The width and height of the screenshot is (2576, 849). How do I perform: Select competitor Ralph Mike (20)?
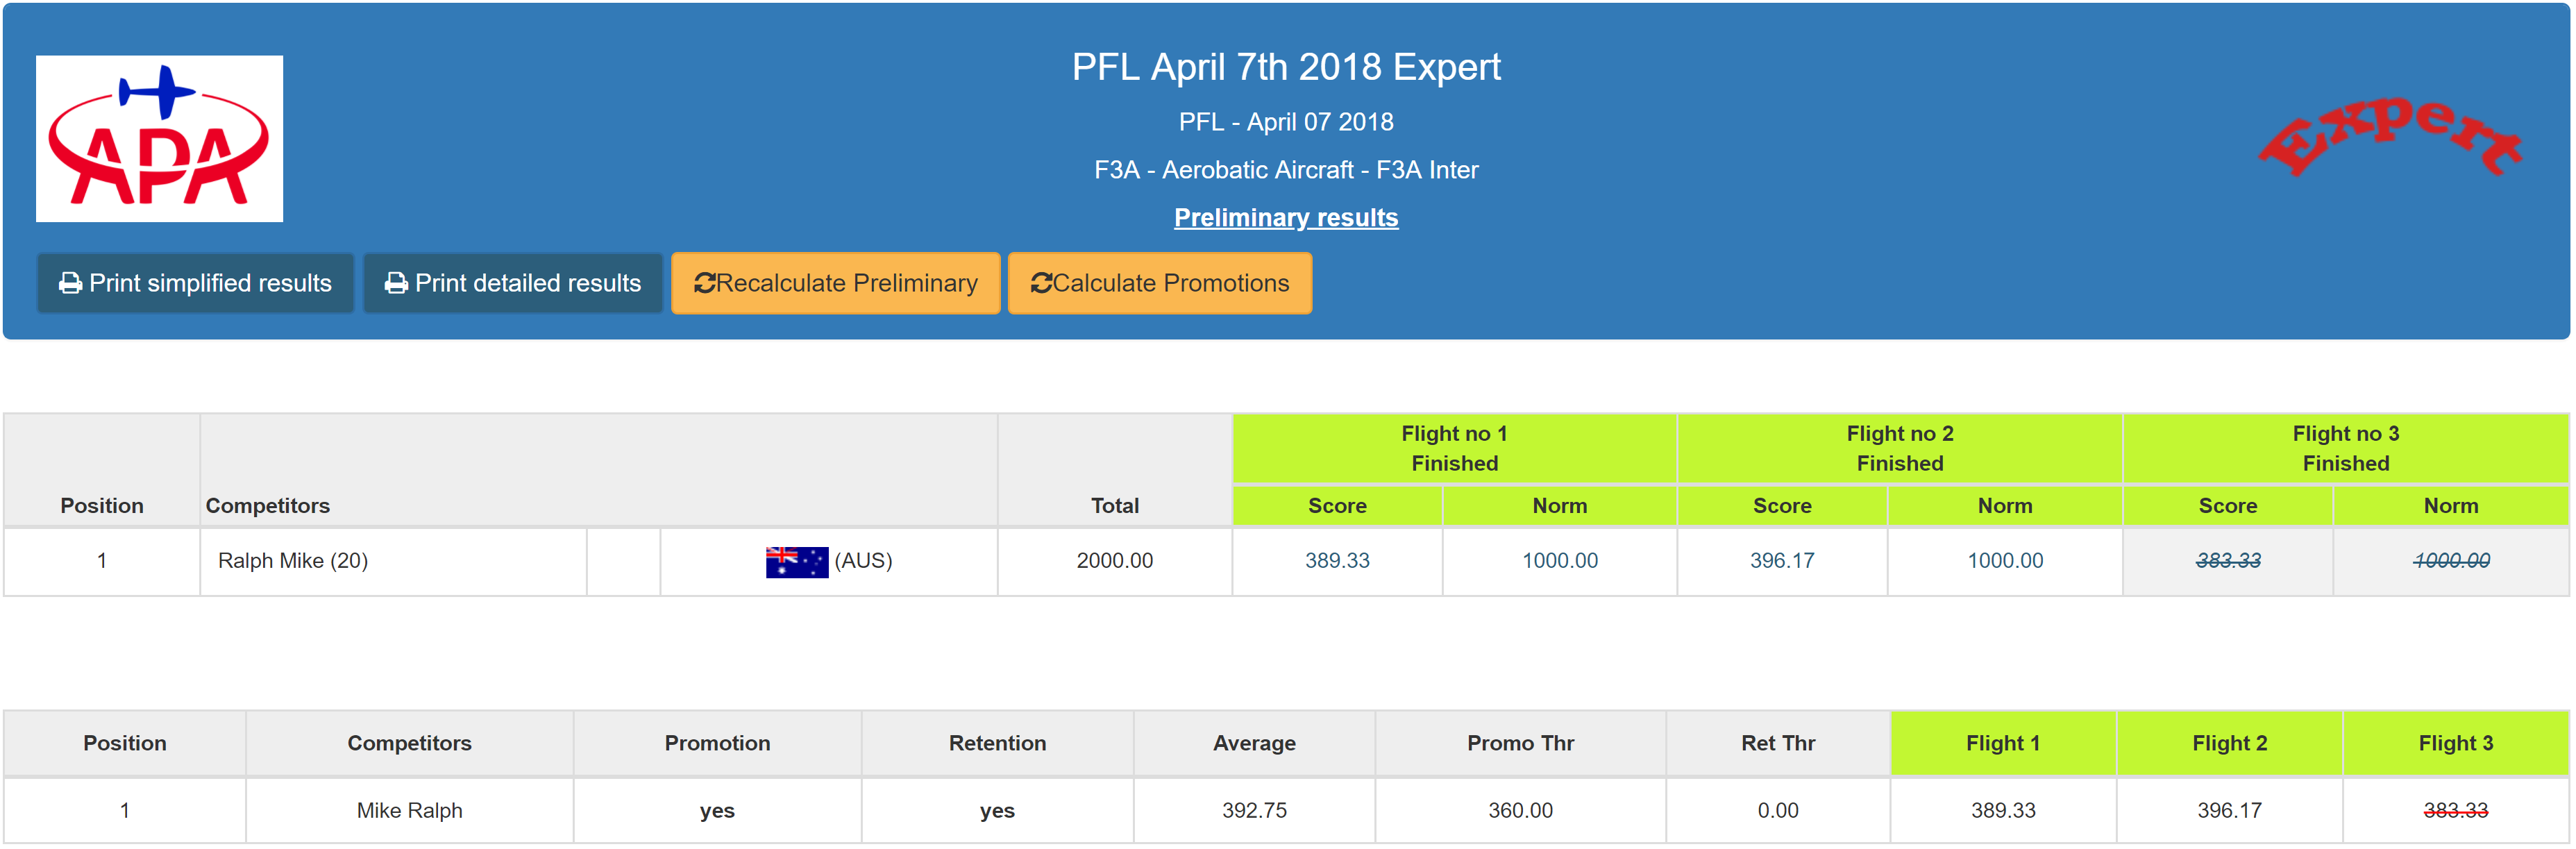click(x=293, y=561)
